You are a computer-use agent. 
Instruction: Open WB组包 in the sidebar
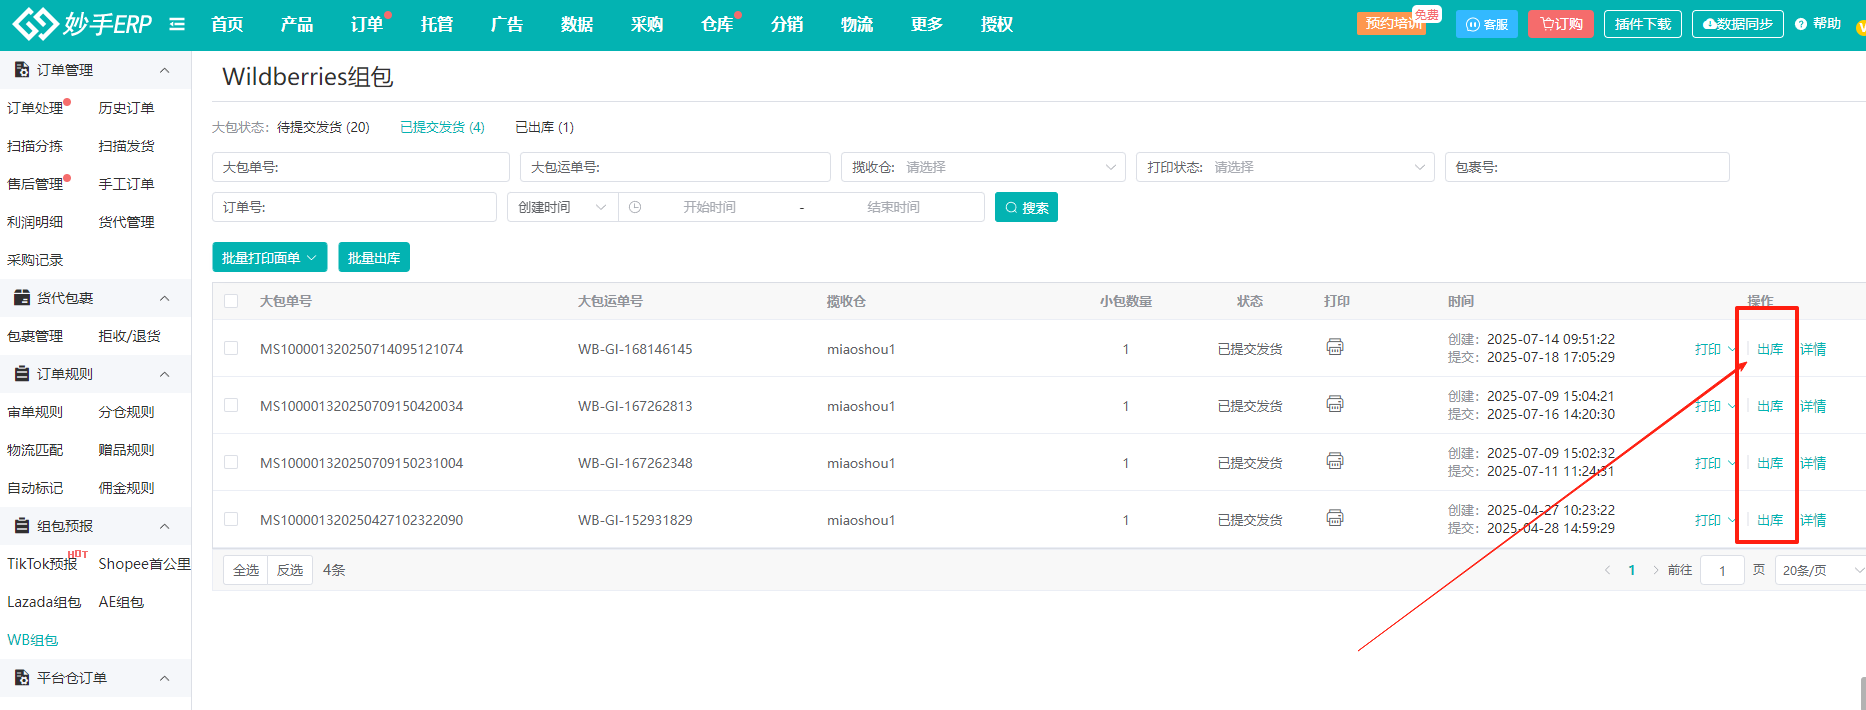(x=33, y=640)
